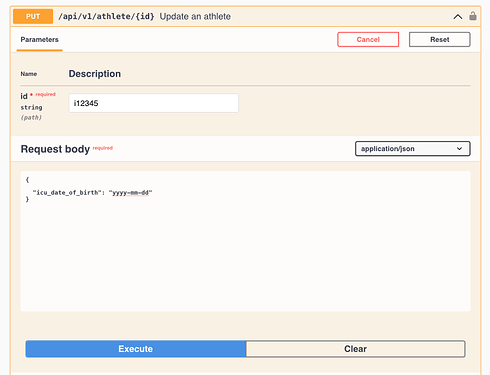The width and height of the screenshot is (490, 375).
Task: Collapse the Update an athlete operation
Action: 458,16
